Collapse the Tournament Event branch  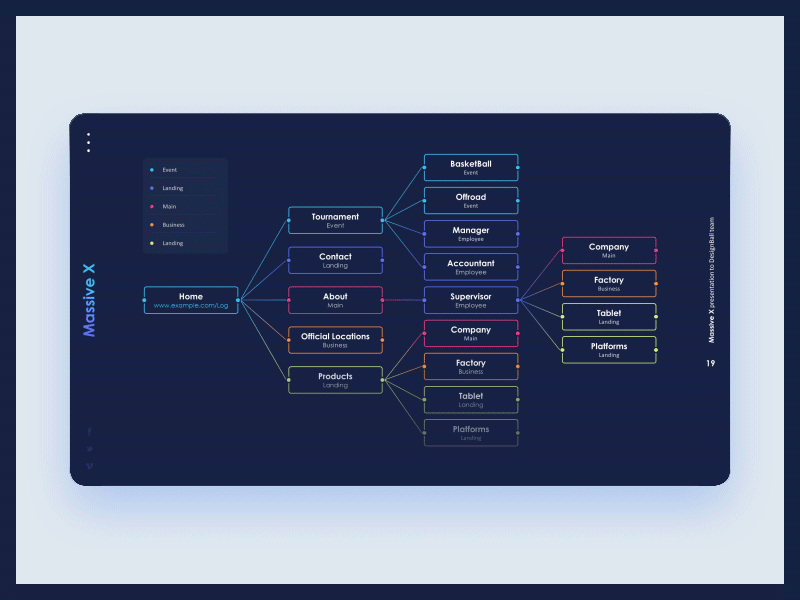click(335, 220)
